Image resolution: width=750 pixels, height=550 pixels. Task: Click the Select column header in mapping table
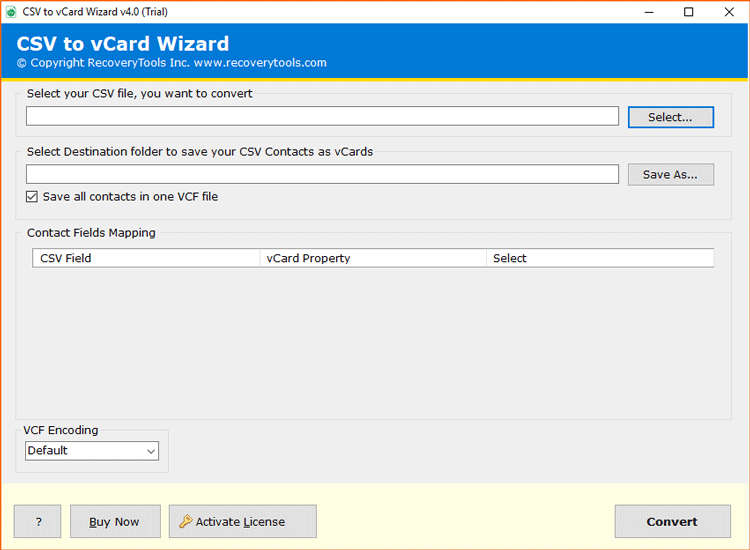click(x=600, y=258)
